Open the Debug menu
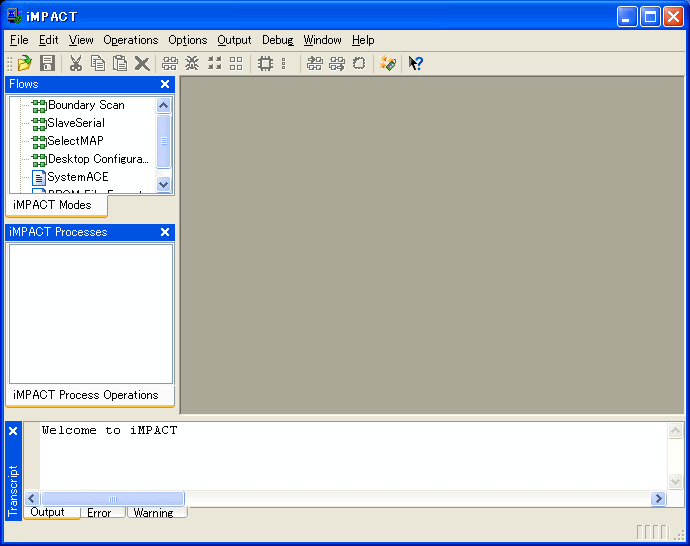The image size is (690, 546). (277, 40)
